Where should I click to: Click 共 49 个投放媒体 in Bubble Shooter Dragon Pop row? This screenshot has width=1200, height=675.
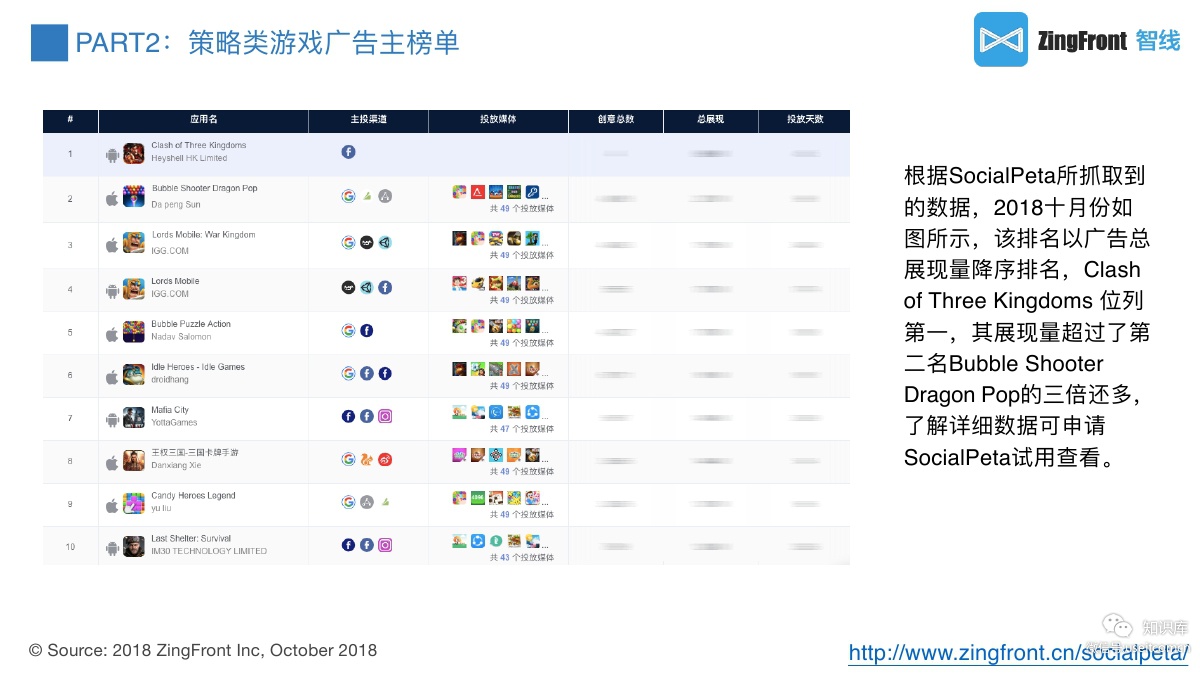pos(521,209)
